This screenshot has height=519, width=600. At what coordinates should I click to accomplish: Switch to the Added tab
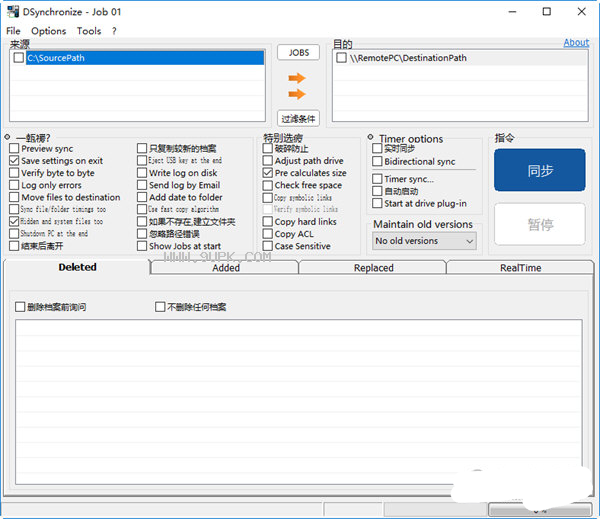[x=225, y=268]
